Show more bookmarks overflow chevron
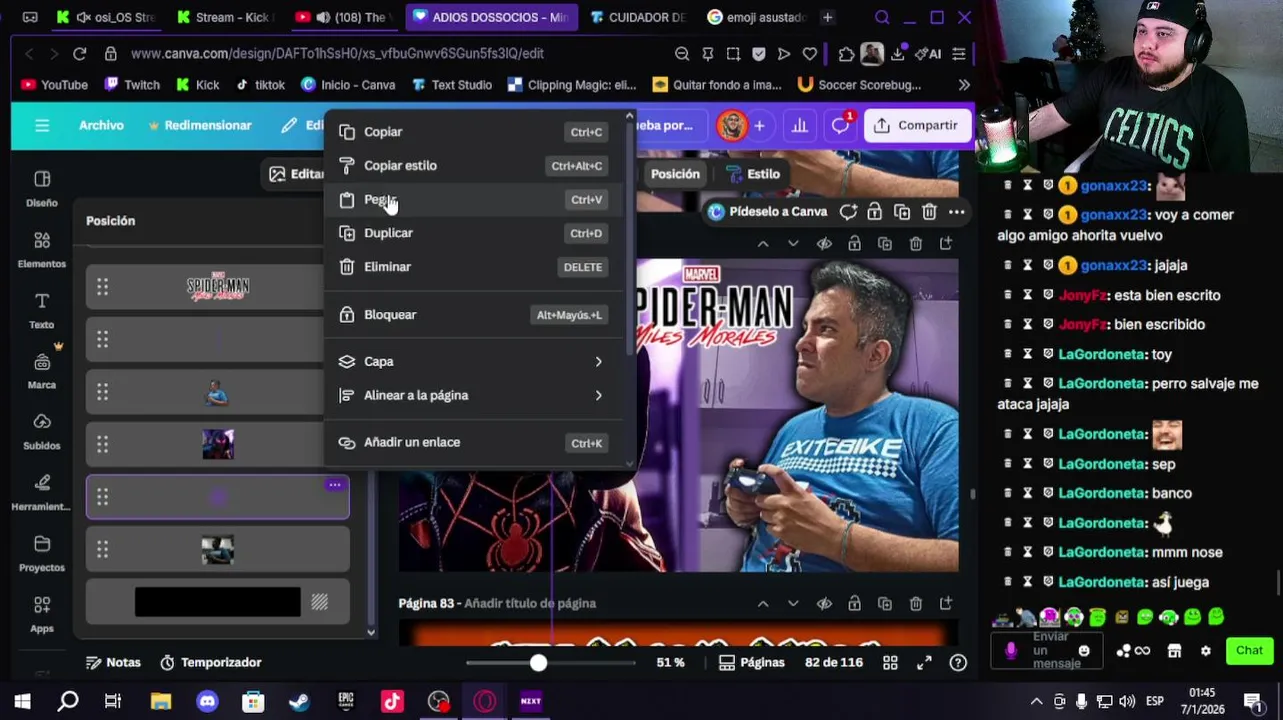The height and width of the screenshot is (720, 1283). (x=964, y=85)
